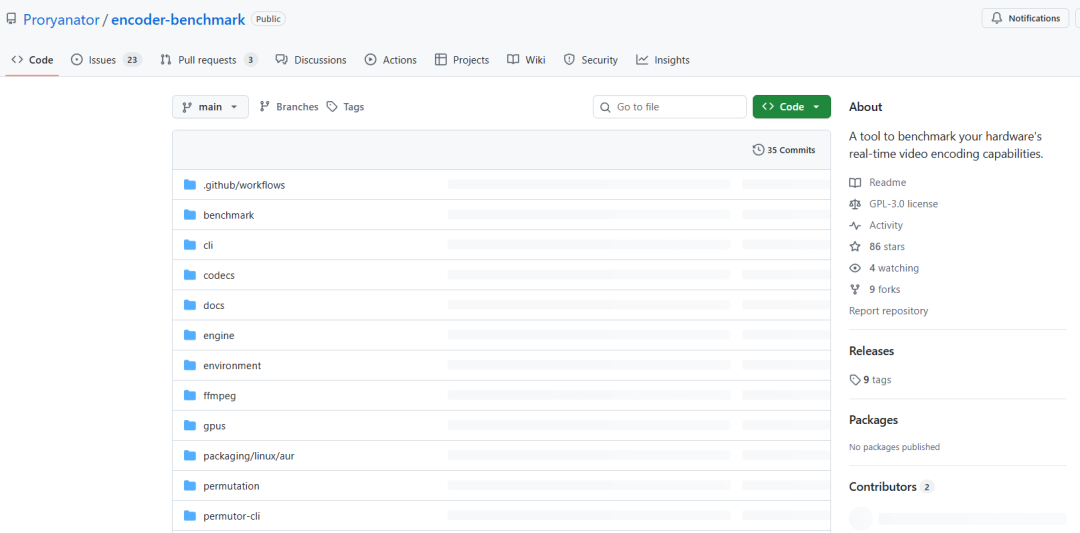Open the Projects tab

pos(461,60)
